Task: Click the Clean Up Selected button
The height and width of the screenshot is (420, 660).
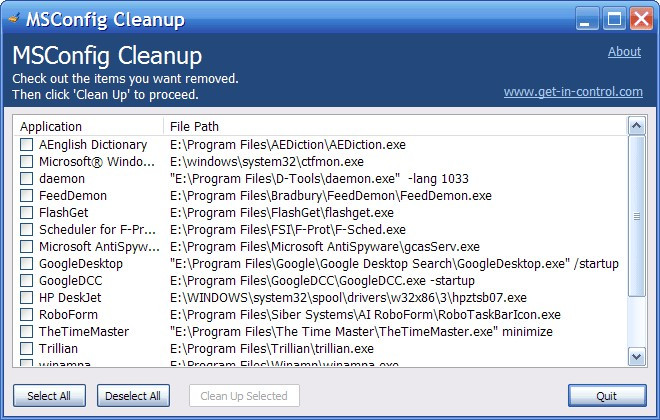Action: (244, 396)
